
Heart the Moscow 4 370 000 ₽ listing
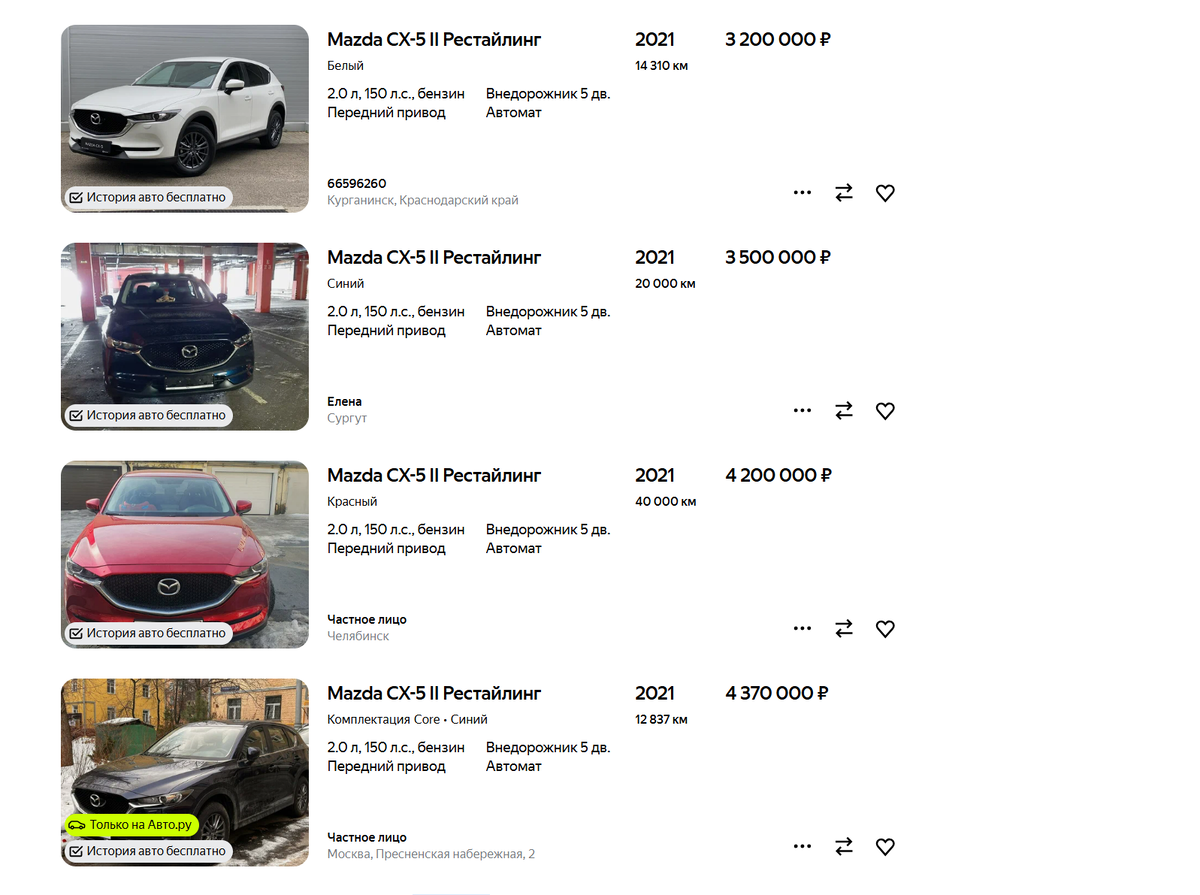click(885, 847)
